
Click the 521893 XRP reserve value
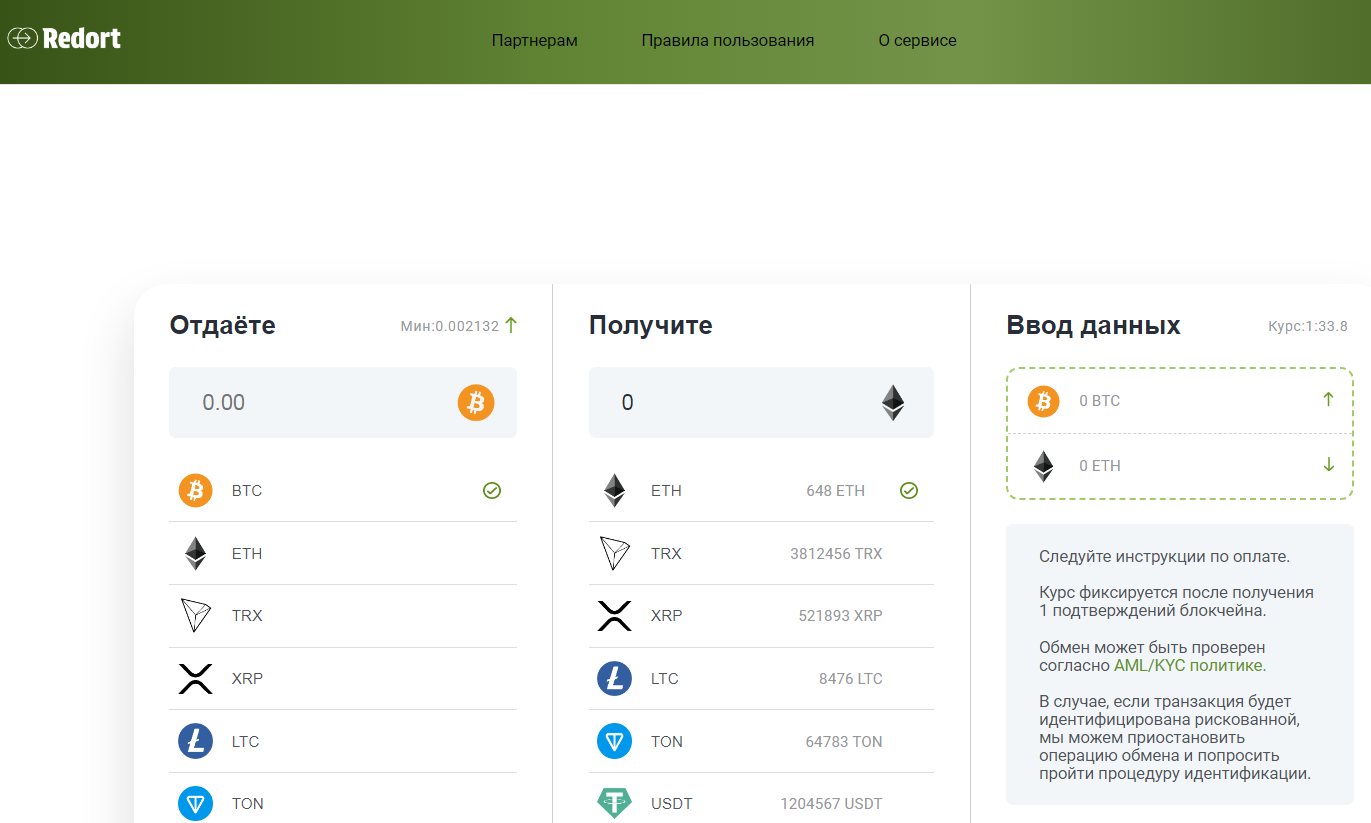click(x=841, y=616)
